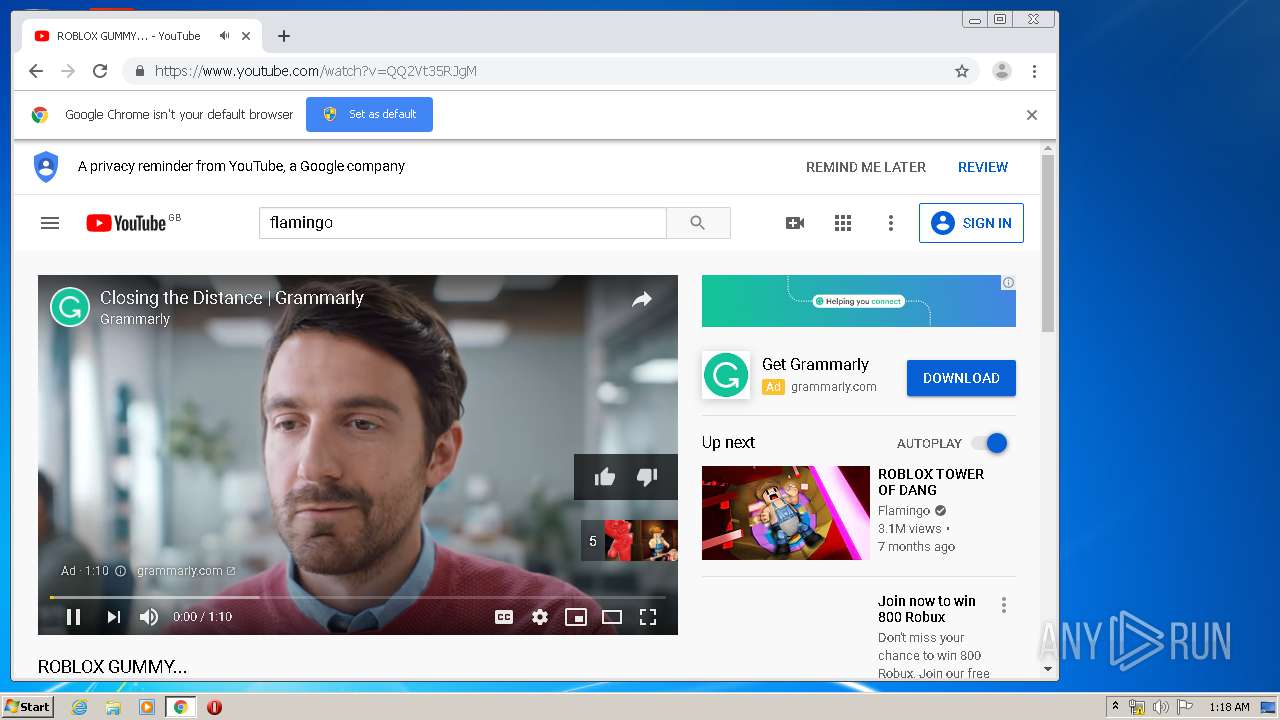The image size is (1280, 720).
Task: Pause the video playback
Action: click(x=73, y=617)
